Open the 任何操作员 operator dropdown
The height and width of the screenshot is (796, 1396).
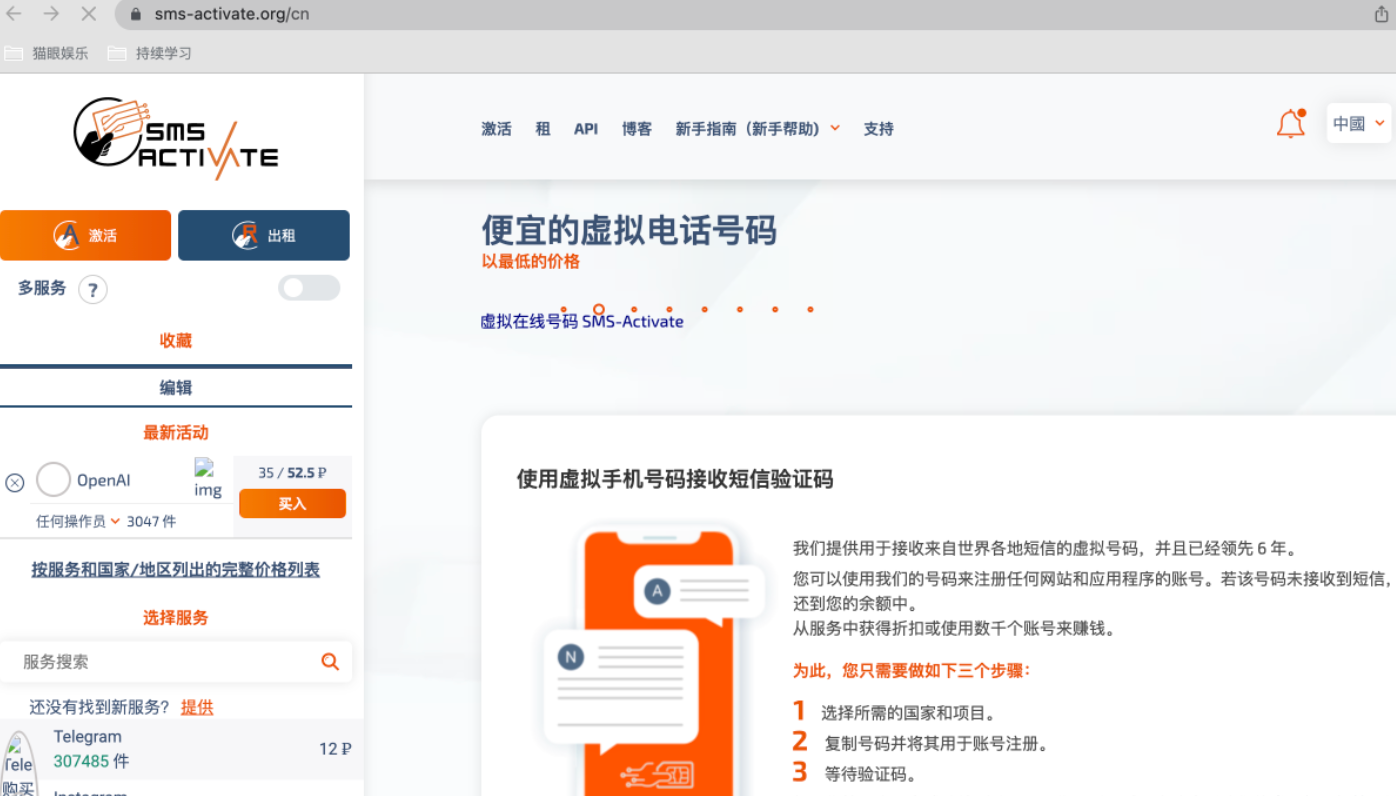click(78, 521)
